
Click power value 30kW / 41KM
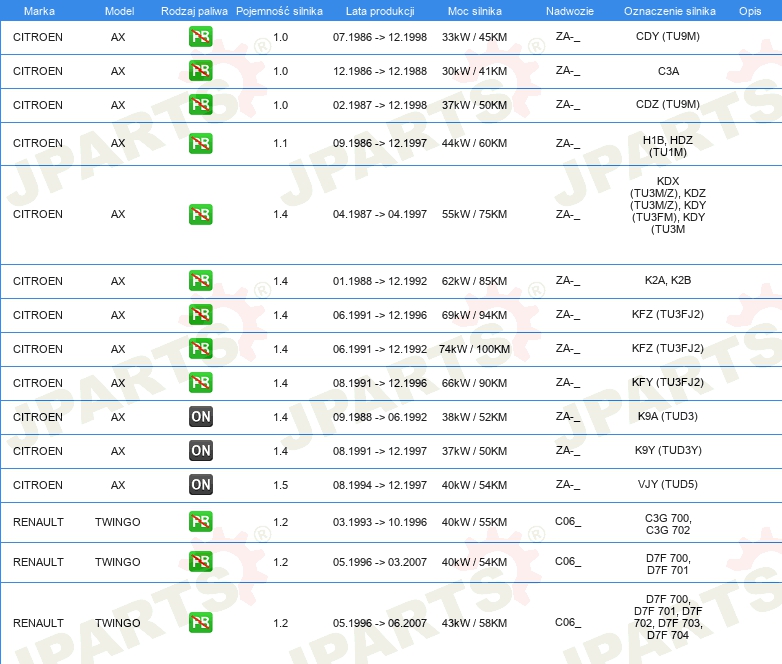point(474,71)
